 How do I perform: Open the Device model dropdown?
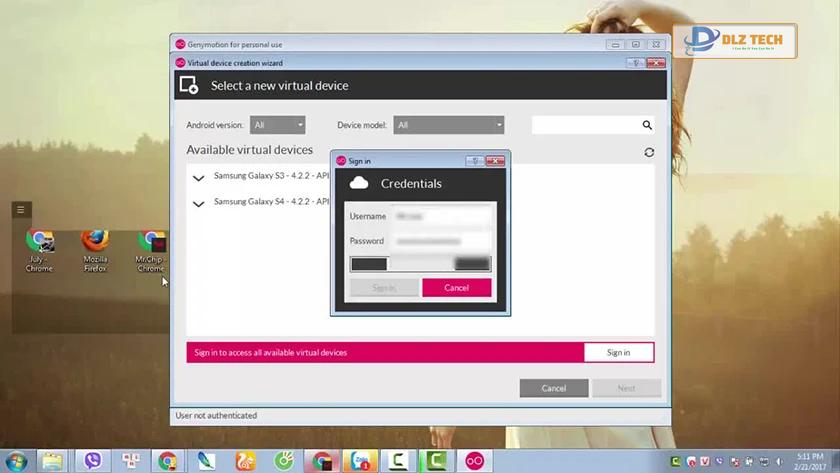click(448, 125)
